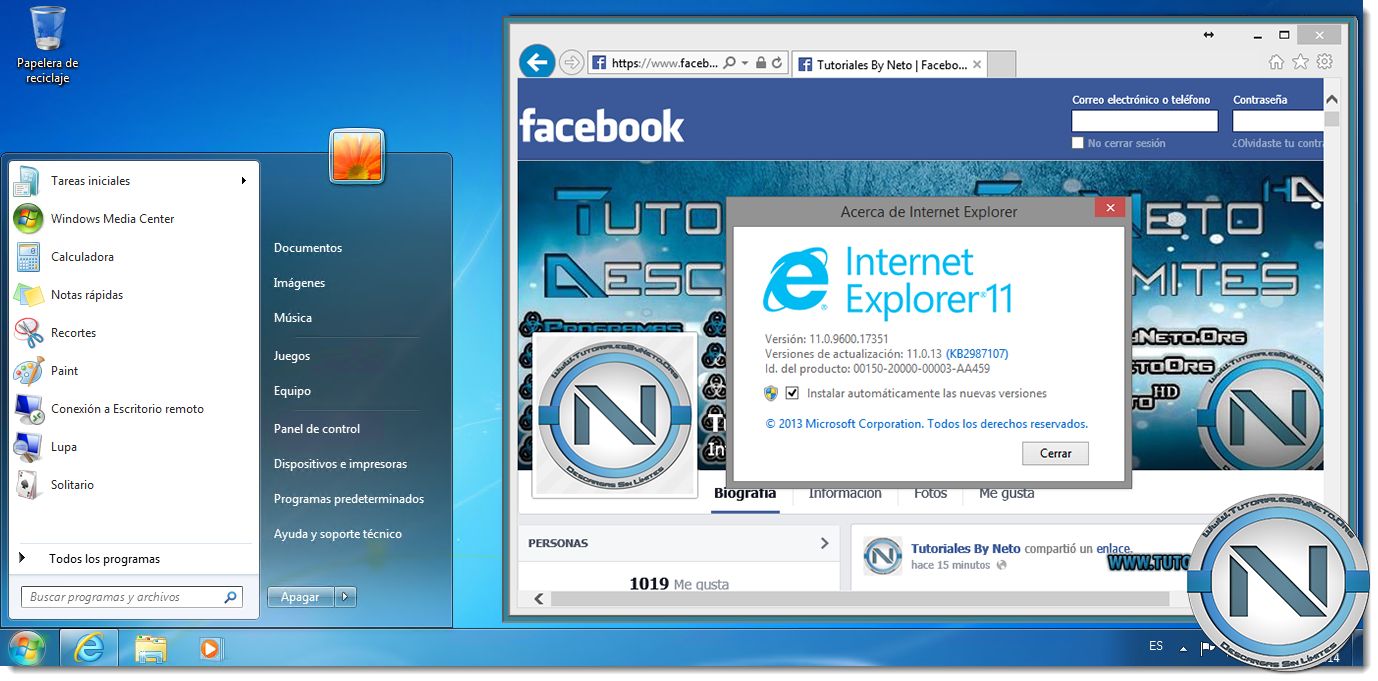This screenshot has width=1378, height=681.
Task: Open Equipo in Start menu
Action: point(292,391)
